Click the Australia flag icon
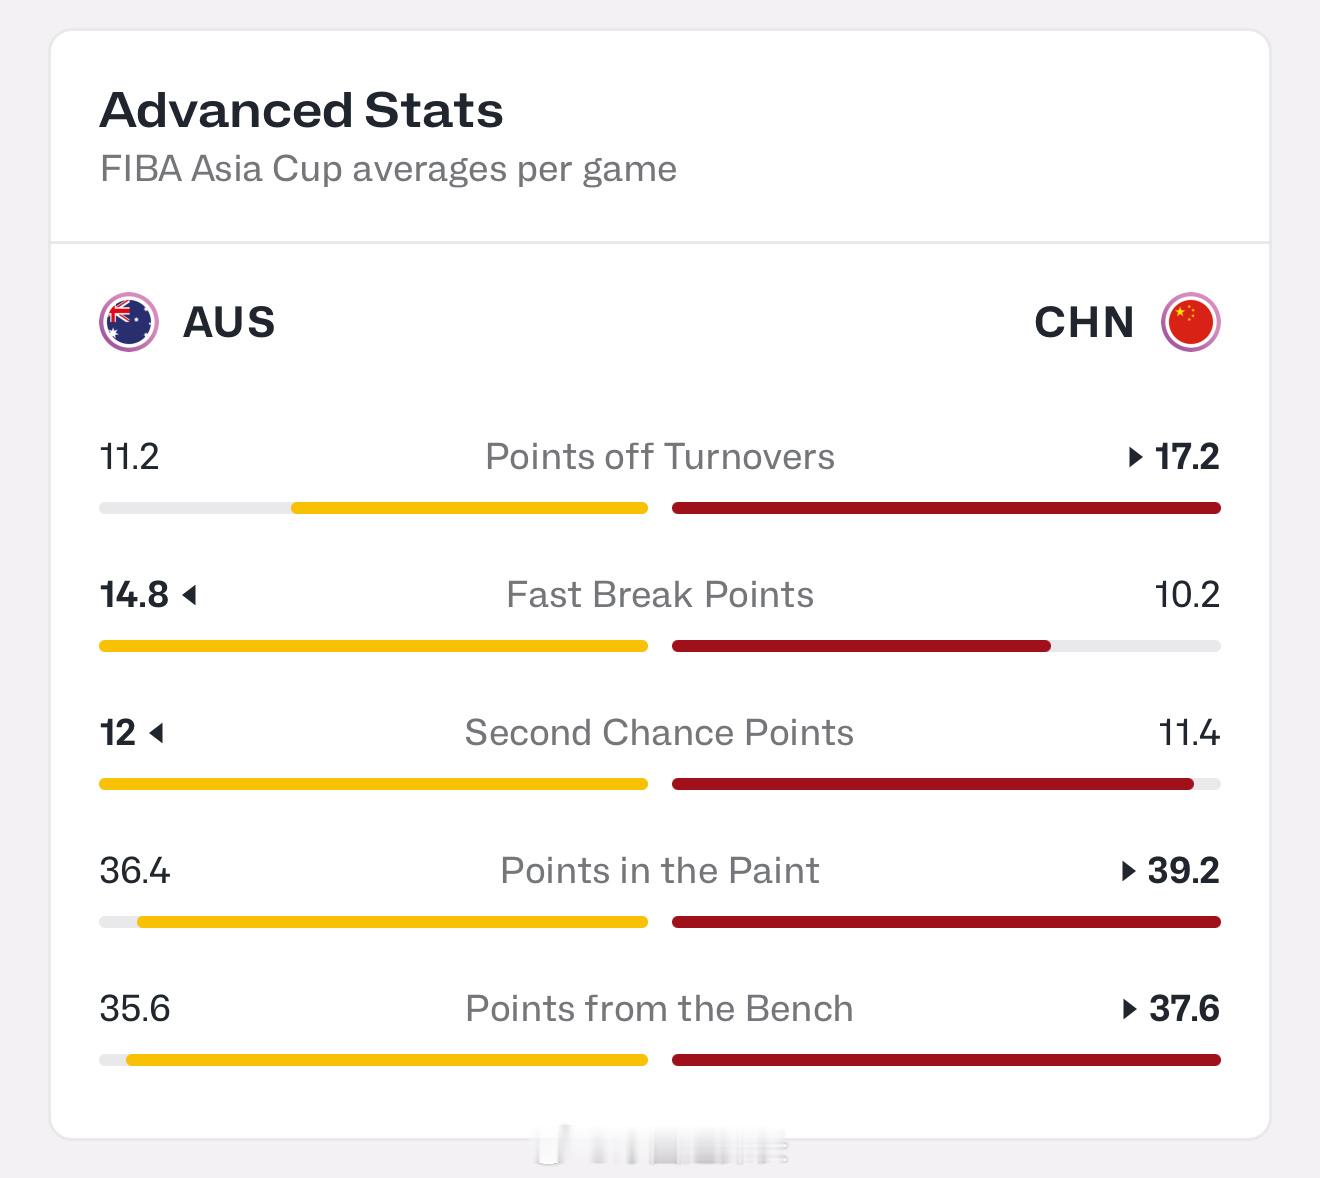Viewport: 1320px width, 1178px height. pyautogui.click(x=129, y=322)
